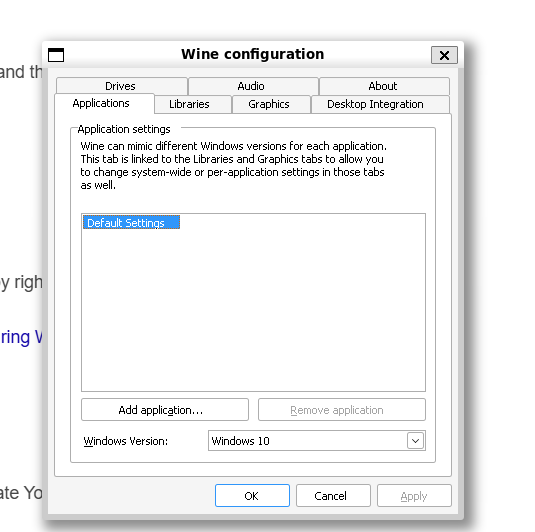Confirm with the OK button
This screenshot has width=535, height=532.
click(x=252, y=495)
